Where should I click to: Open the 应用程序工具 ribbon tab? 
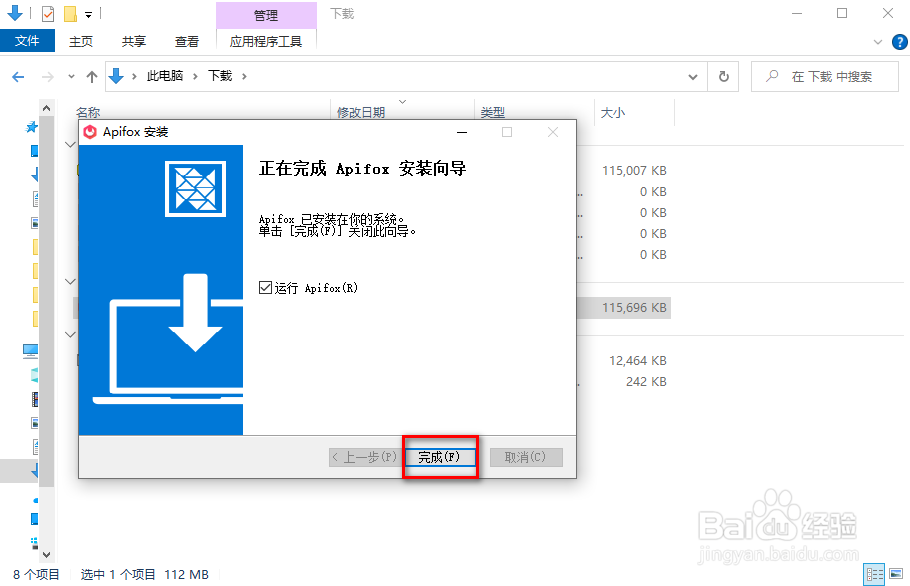[x=266, y=41]
